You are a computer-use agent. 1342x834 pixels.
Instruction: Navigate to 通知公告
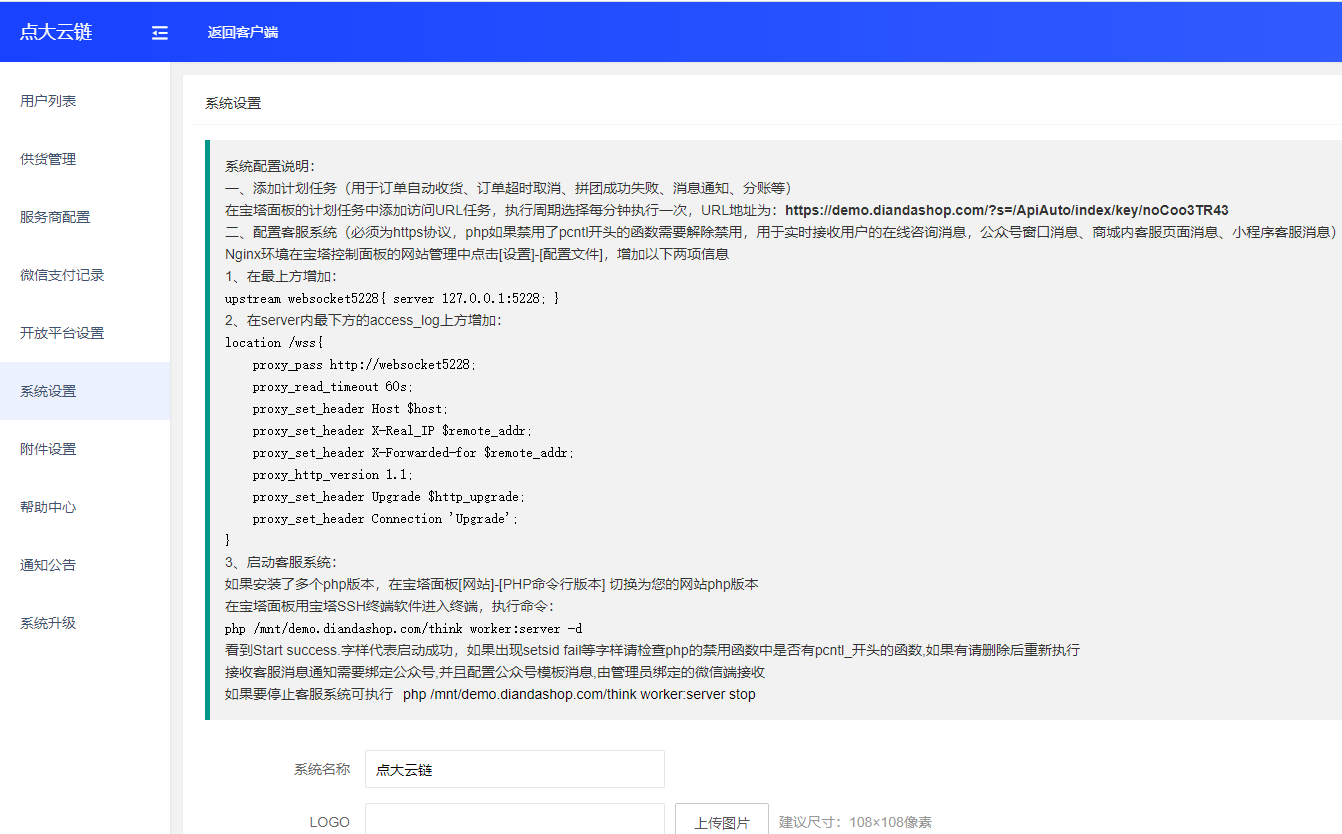(85, 565)
